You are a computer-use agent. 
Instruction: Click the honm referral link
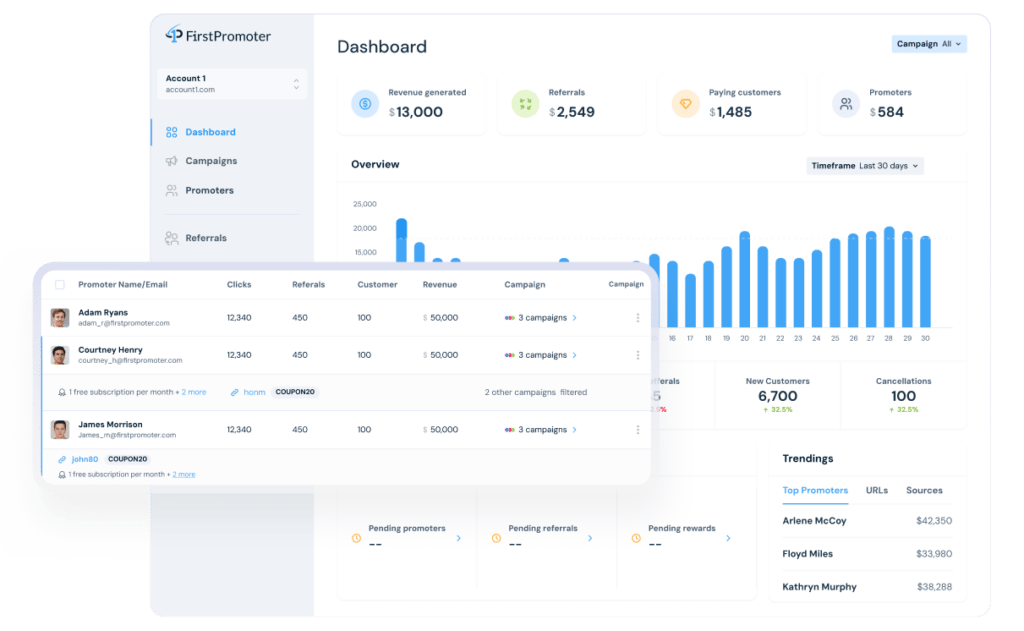point(254,393)
